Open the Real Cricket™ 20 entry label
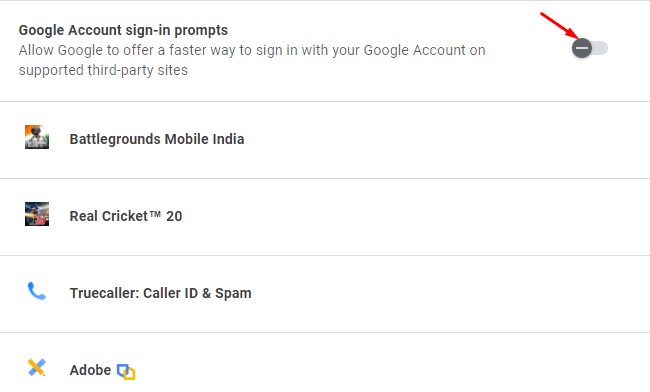The height and width of the screenshot is (392, 650). coord(126,216)
